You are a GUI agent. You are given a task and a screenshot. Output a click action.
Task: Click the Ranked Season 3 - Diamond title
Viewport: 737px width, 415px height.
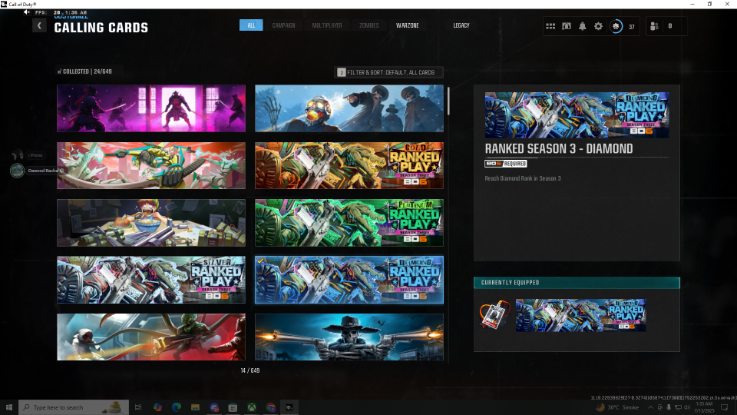(559, 149)
